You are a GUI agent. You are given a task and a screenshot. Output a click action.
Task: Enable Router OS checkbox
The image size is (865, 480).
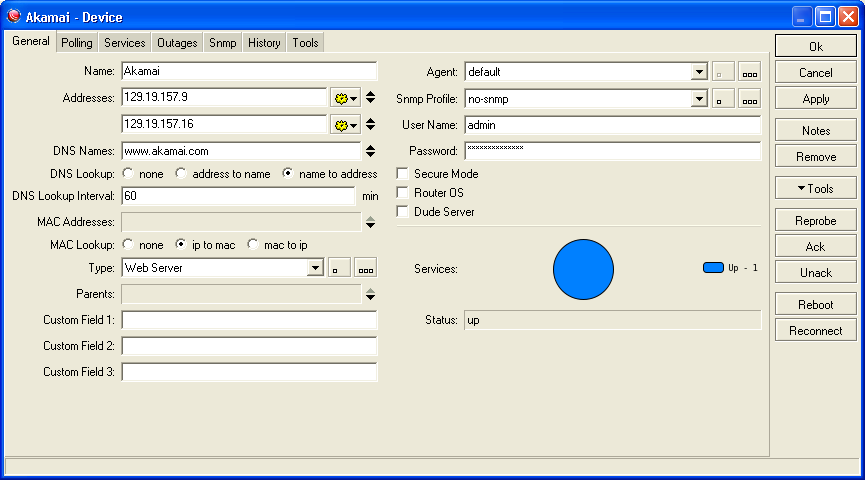pyautogui.click(x=403, y=193)
